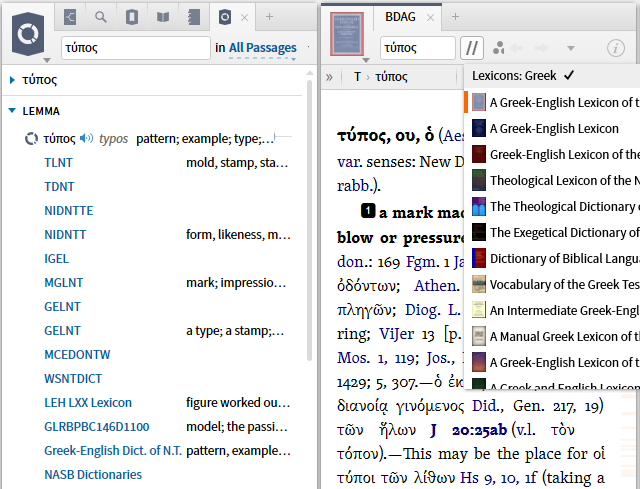Choose The Exegetical Dictionary entry
The height and width of the screenshot is (489, 640).
point(552,233)
